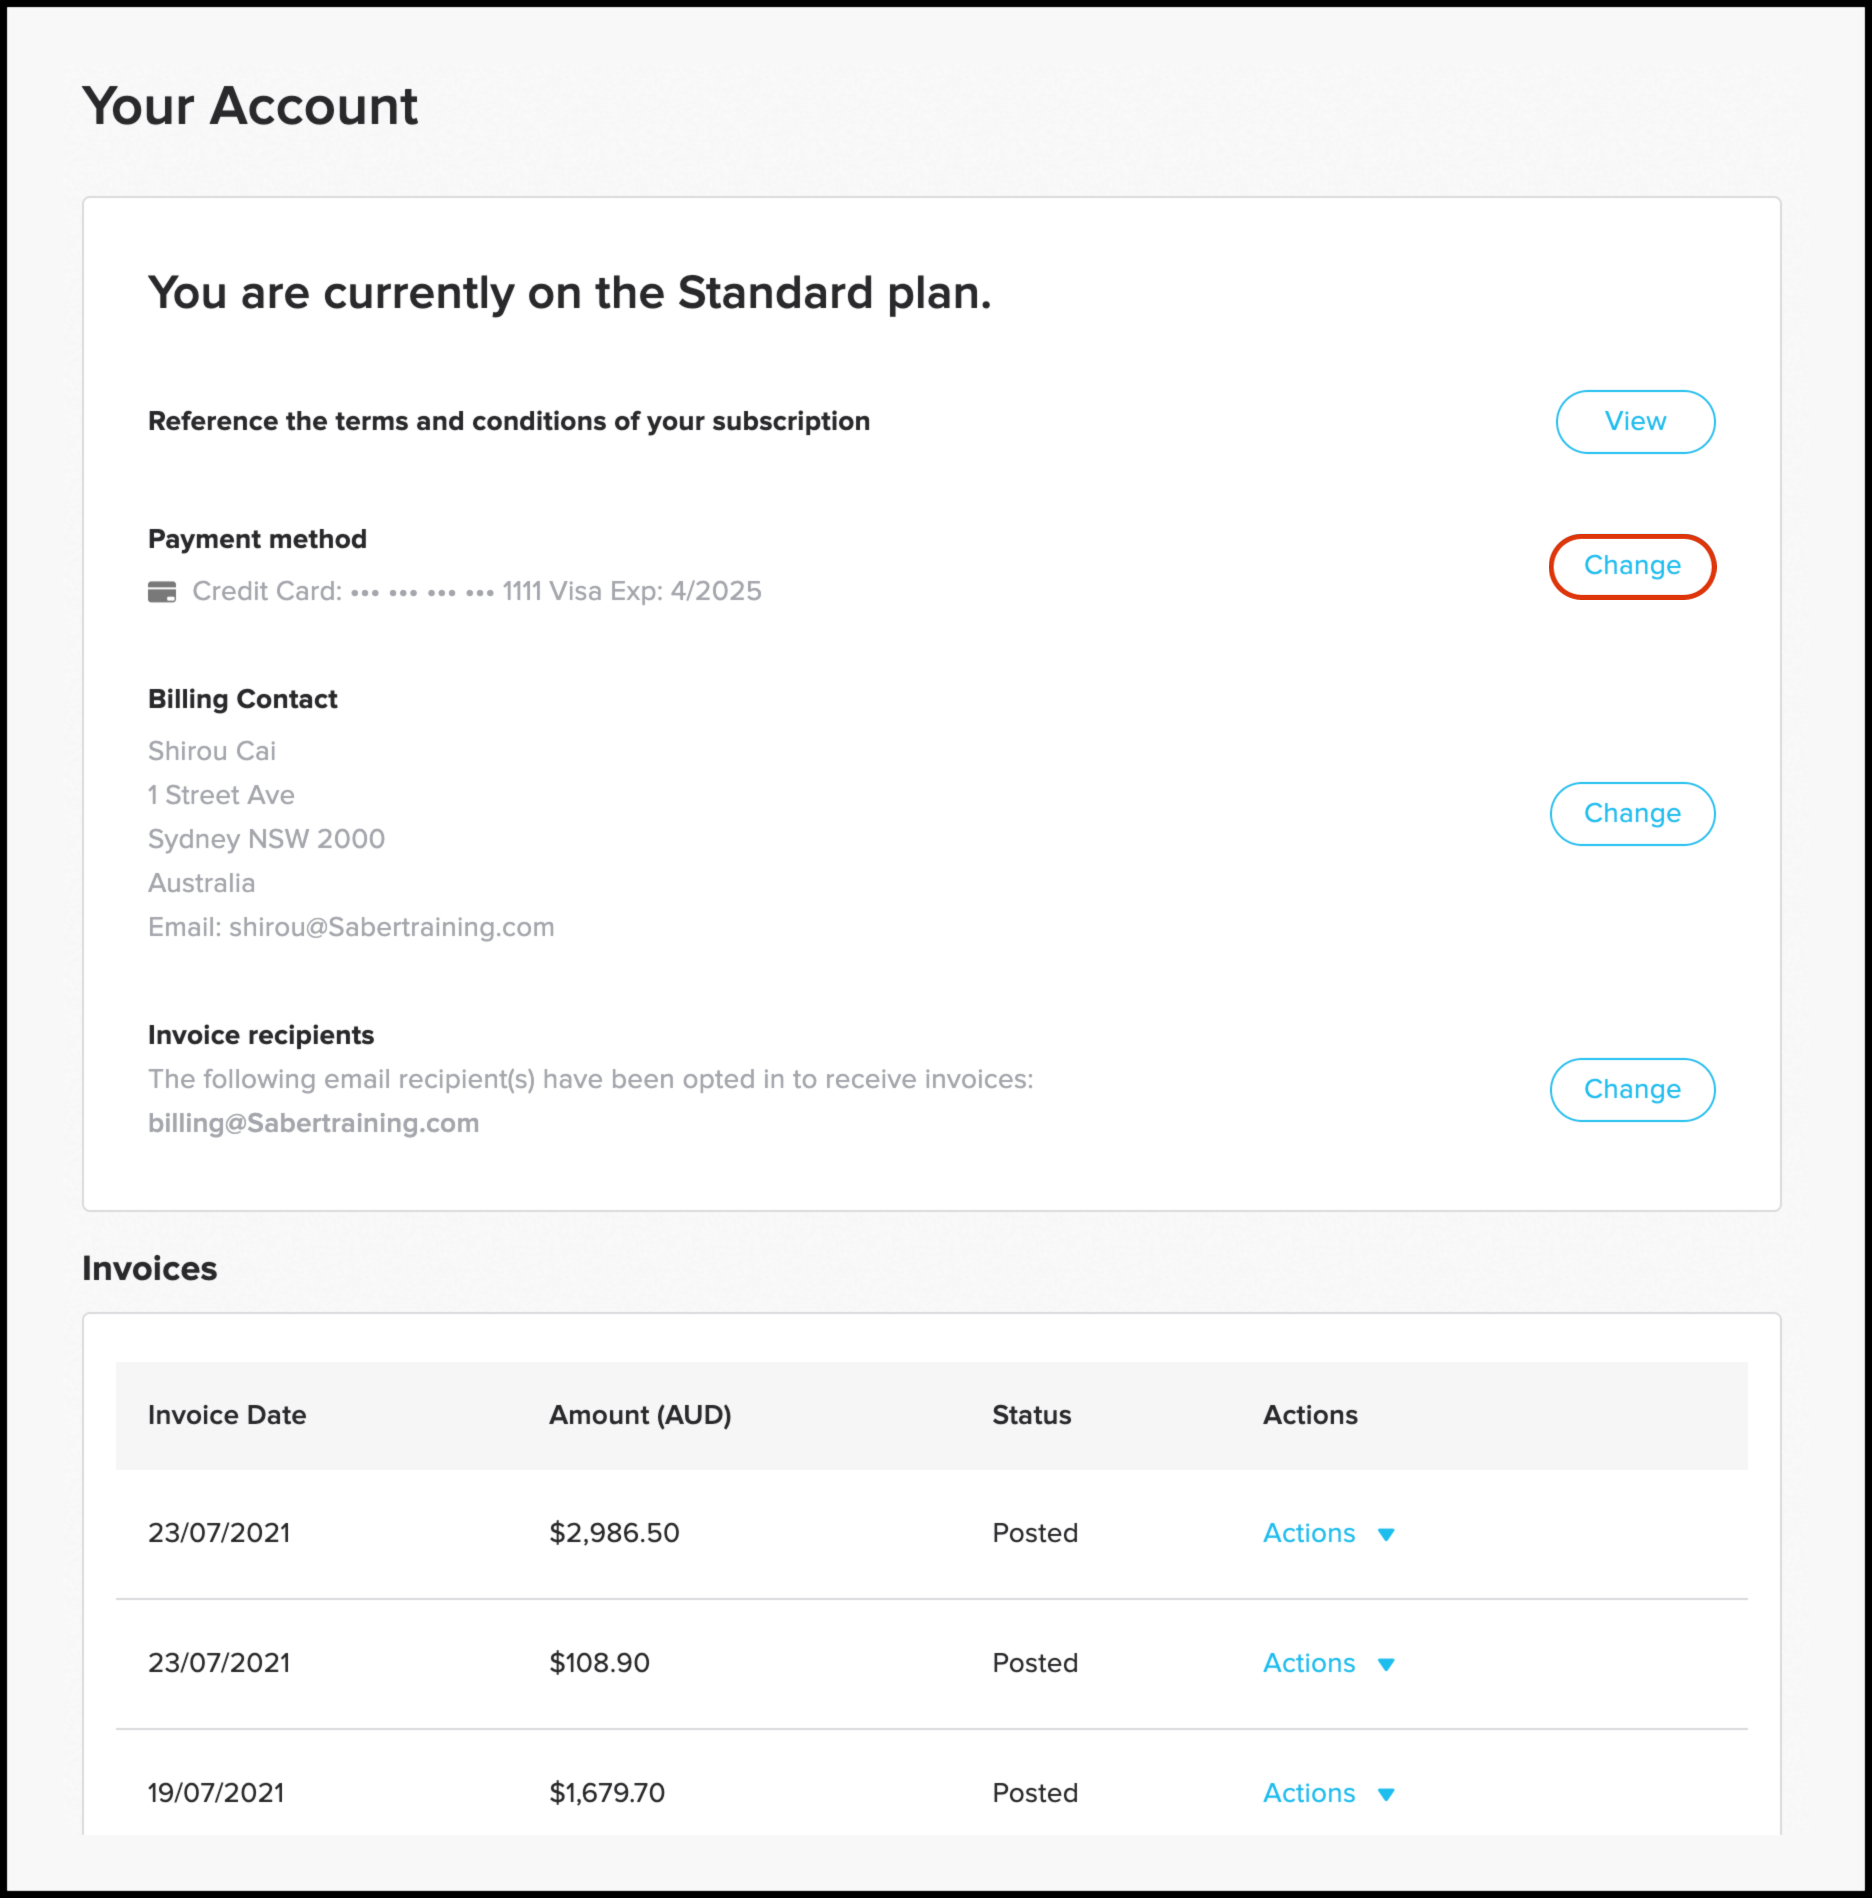Click the Amount (AUD) column header
The width and height of the screenshot is (1872, 1898).
640,1416
